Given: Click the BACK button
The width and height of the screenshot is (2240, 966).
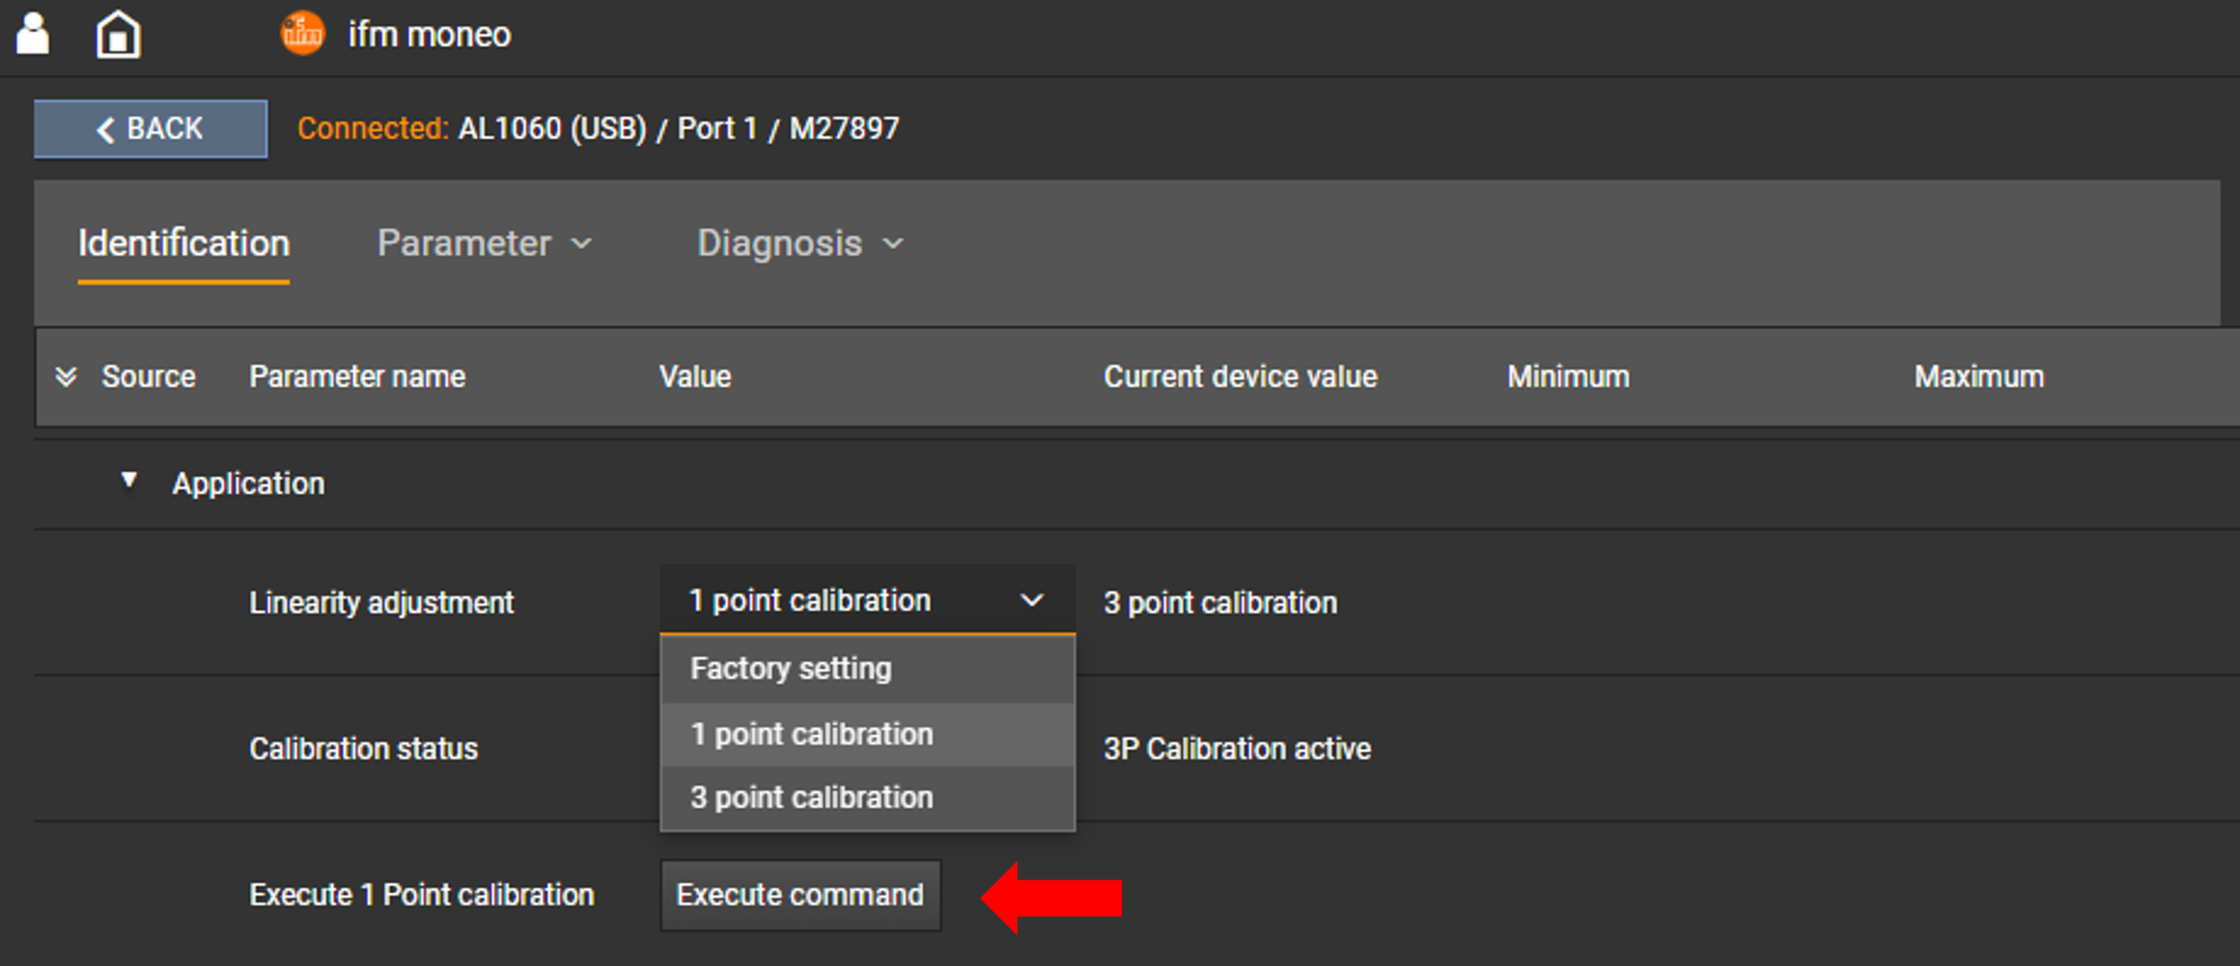Looking at the screenshot, I should coord(150,128).
